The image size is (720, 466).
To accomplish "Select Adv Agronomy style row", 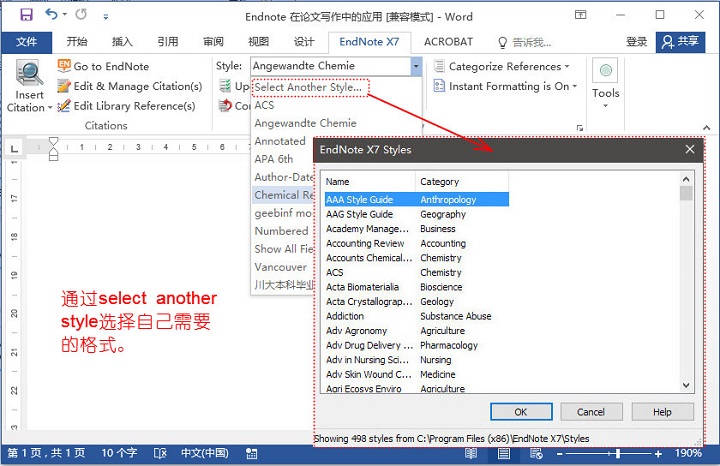I will (x=416, y=331).
